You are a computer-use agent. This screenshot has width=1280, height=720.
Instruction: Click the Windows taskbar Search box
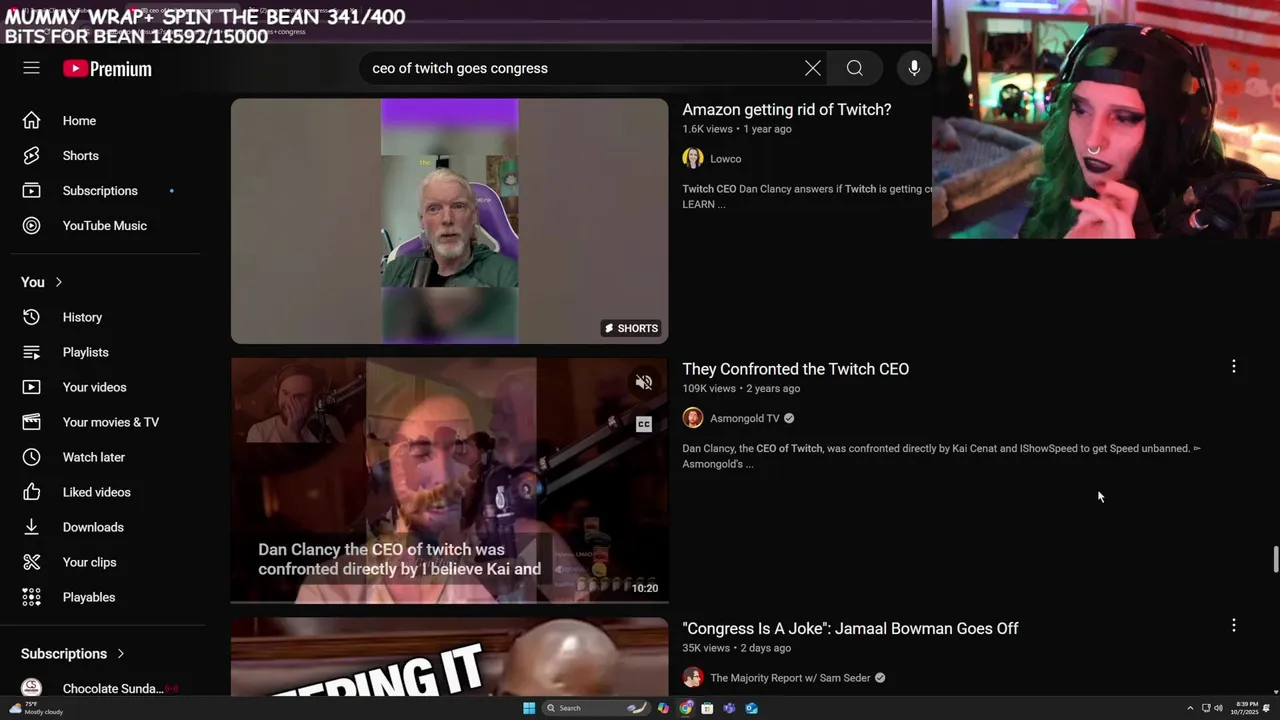click(595, 708)
